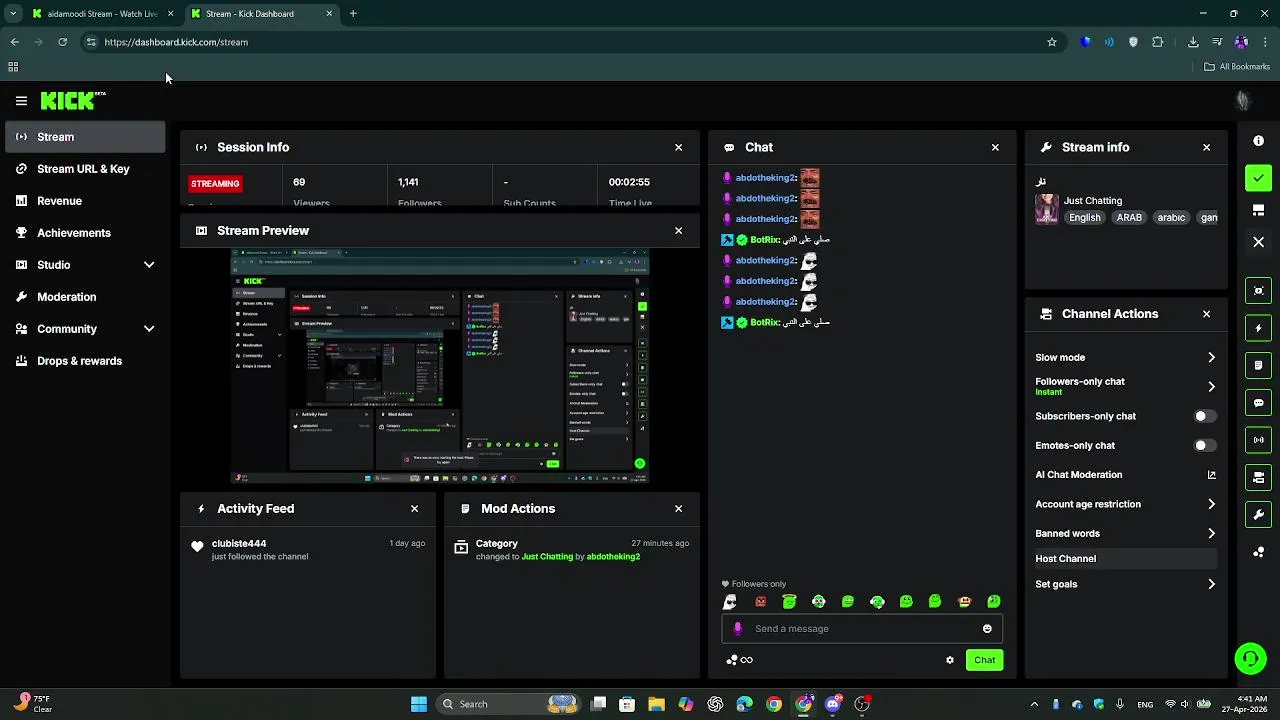Image resolution: width=1280 pixels, height=720 pixels.
Task: Close the Activity Feed panel
Action: 414,509
